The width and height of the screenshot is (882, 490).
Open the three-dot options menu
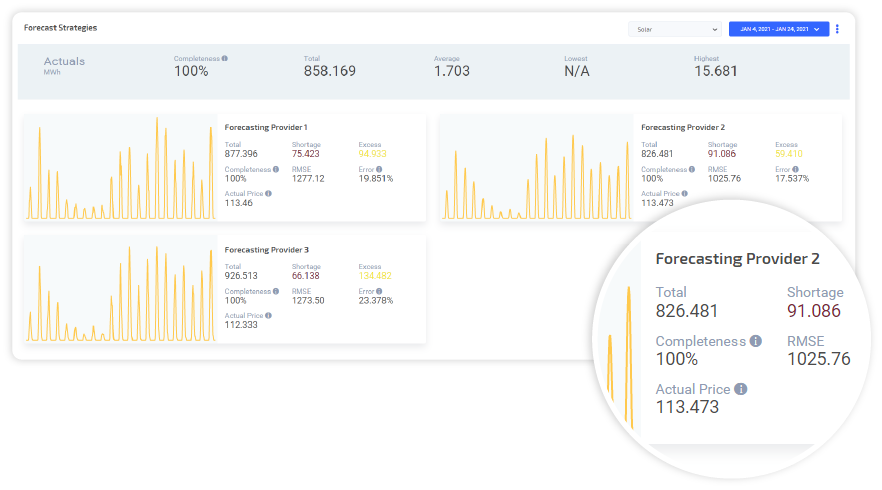(837, 29)
